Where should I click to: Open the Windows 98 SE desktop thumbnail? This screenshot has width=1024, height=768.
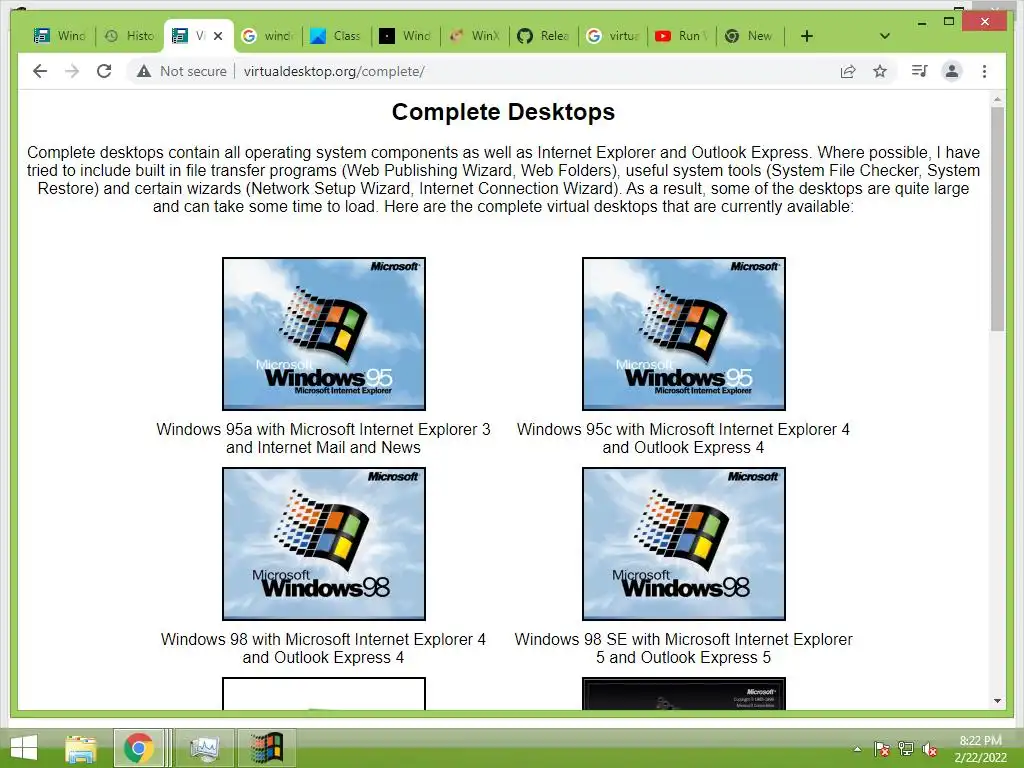(x=684, y=544)
